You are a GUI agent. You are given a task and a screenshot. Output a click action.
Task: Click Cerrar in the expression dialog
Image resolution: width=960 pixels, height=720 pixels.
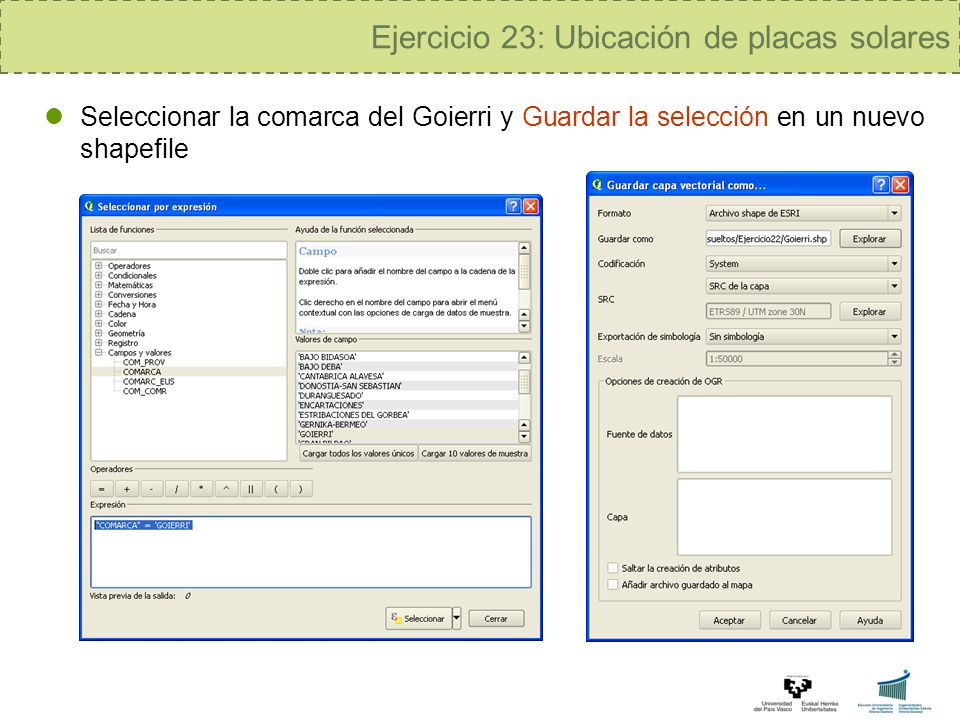click(497, 619)
